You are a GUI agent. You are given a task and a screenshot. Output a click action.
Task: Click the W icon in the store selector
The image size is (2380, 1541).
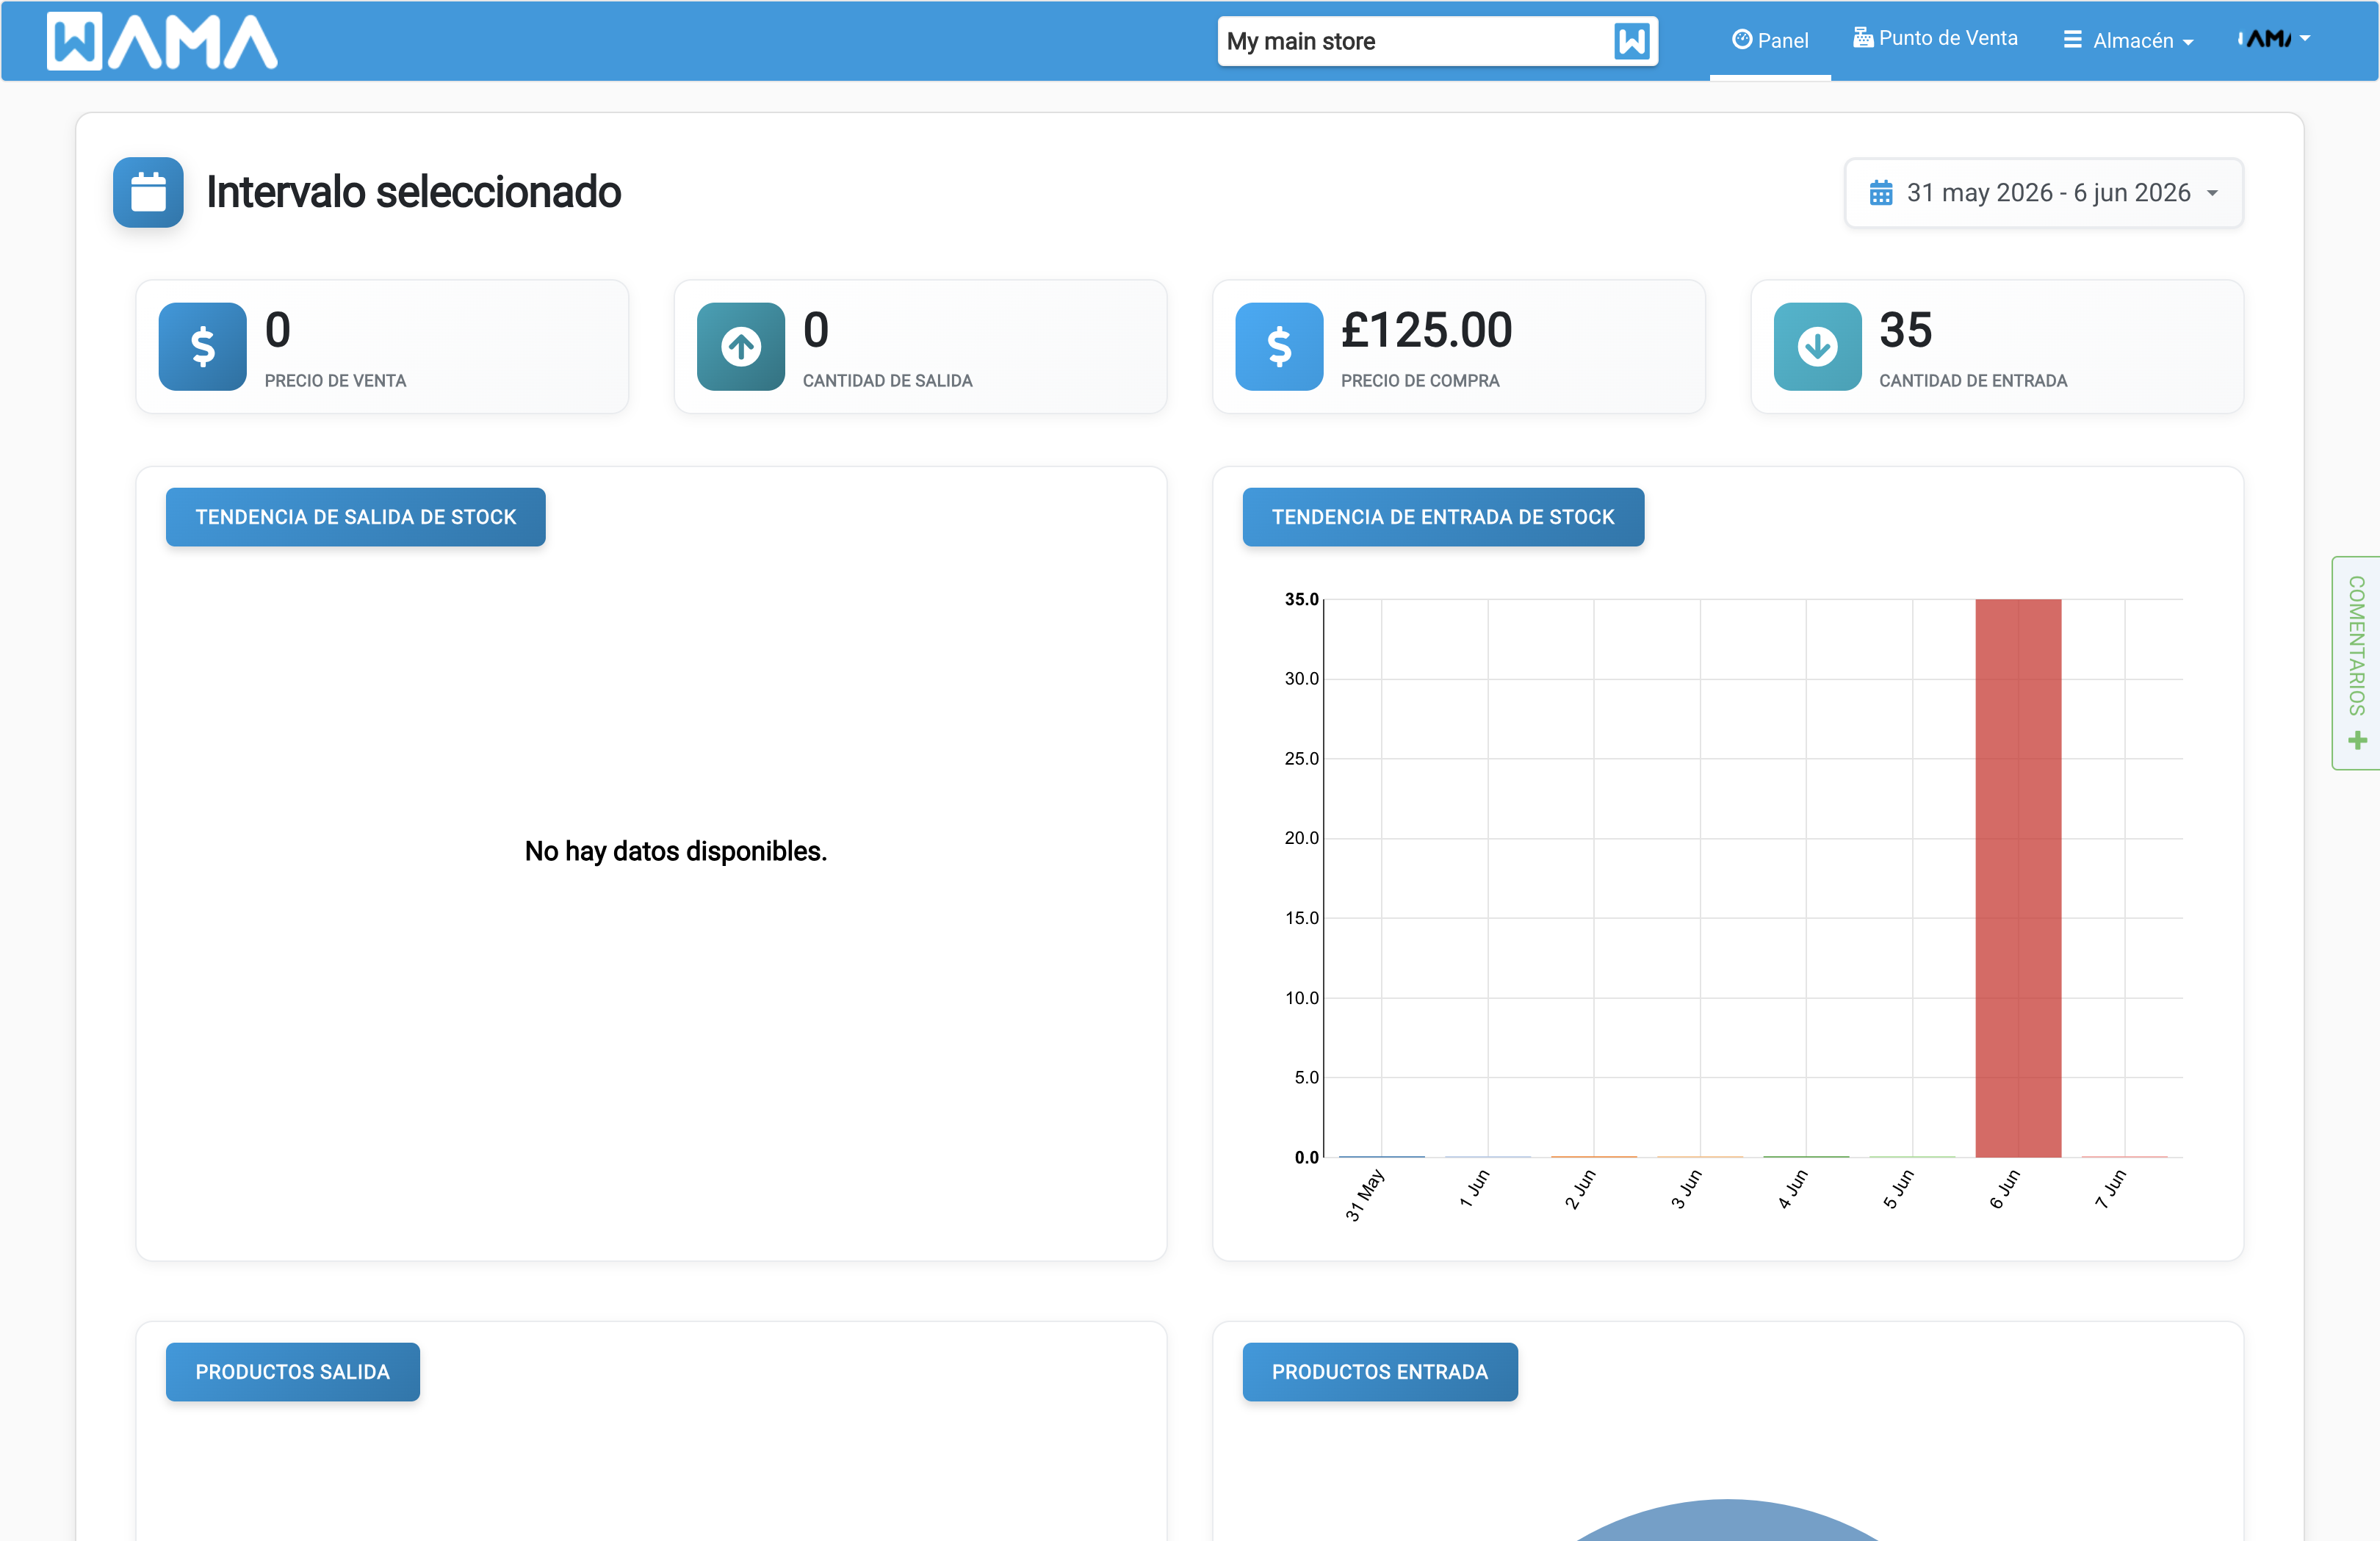pyautogui.click(x=1631, y=41)
